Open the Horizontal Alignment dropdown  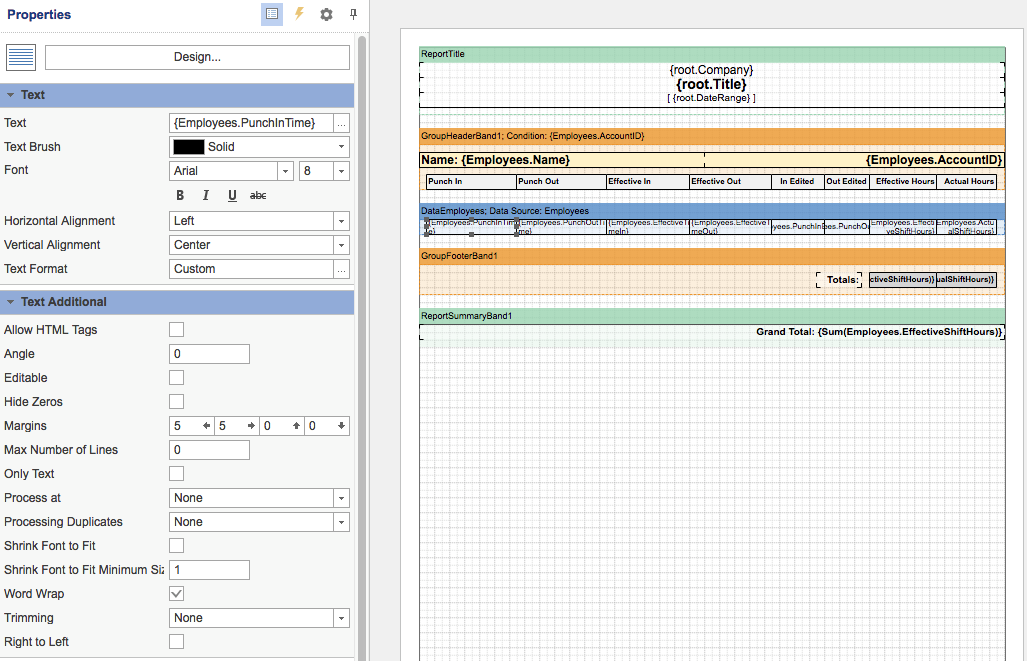(x=343, y=220)
